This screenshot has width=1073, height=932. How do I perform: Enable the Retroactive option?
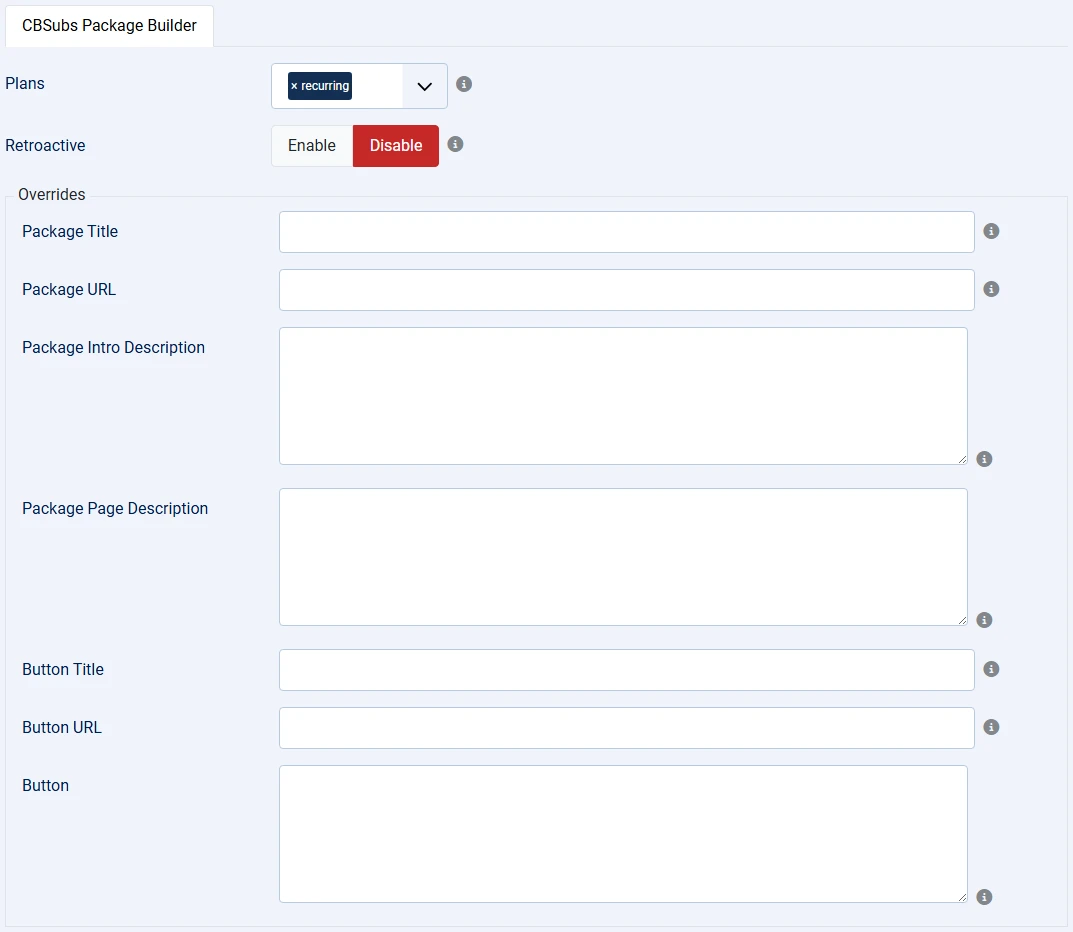click(x=310, y=145)
